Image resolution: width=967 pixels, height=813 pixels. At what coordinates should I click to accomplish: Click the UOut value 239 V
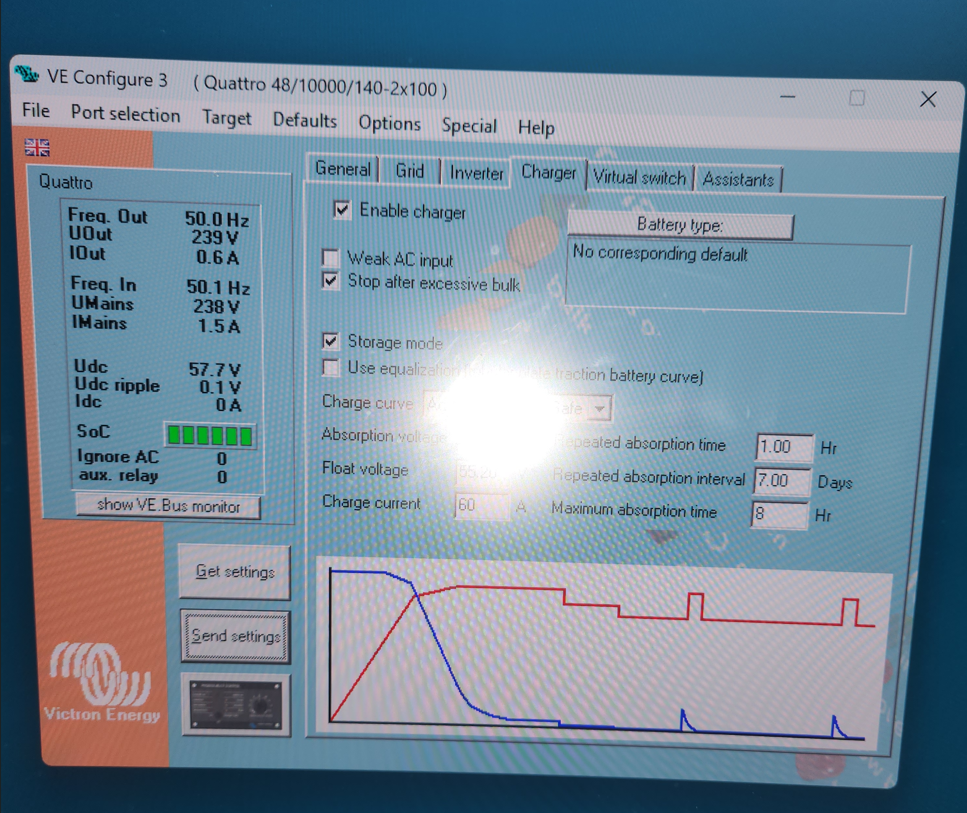click(215, 237)
